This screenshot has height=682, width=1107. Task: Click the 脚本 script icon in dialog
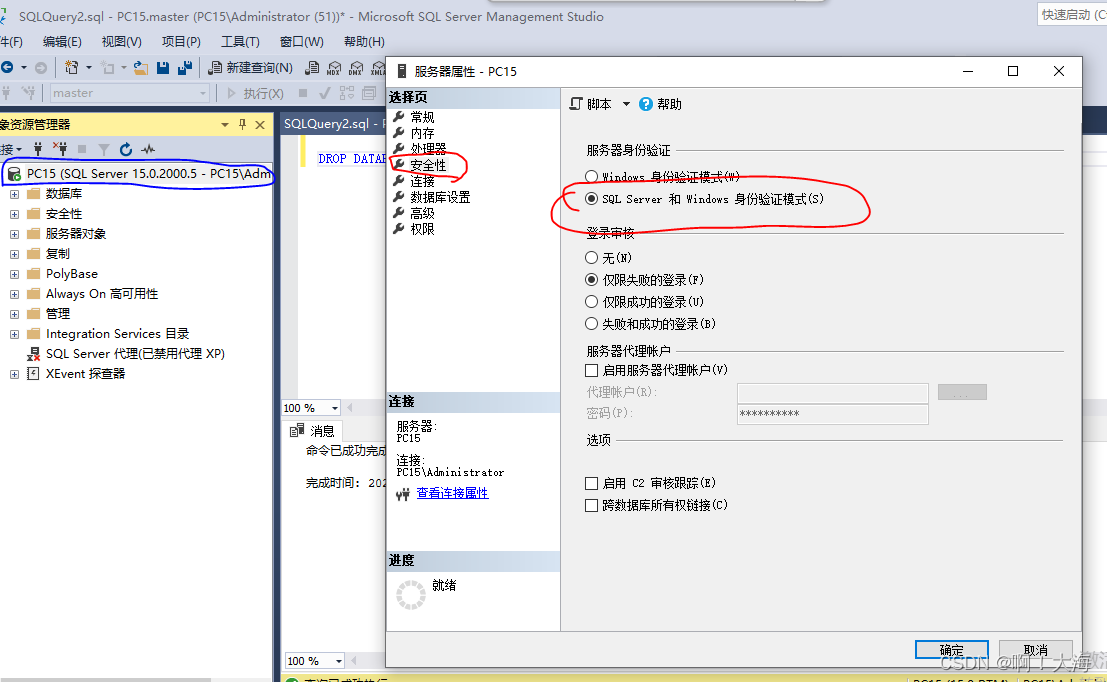click(x=576, y=104)
